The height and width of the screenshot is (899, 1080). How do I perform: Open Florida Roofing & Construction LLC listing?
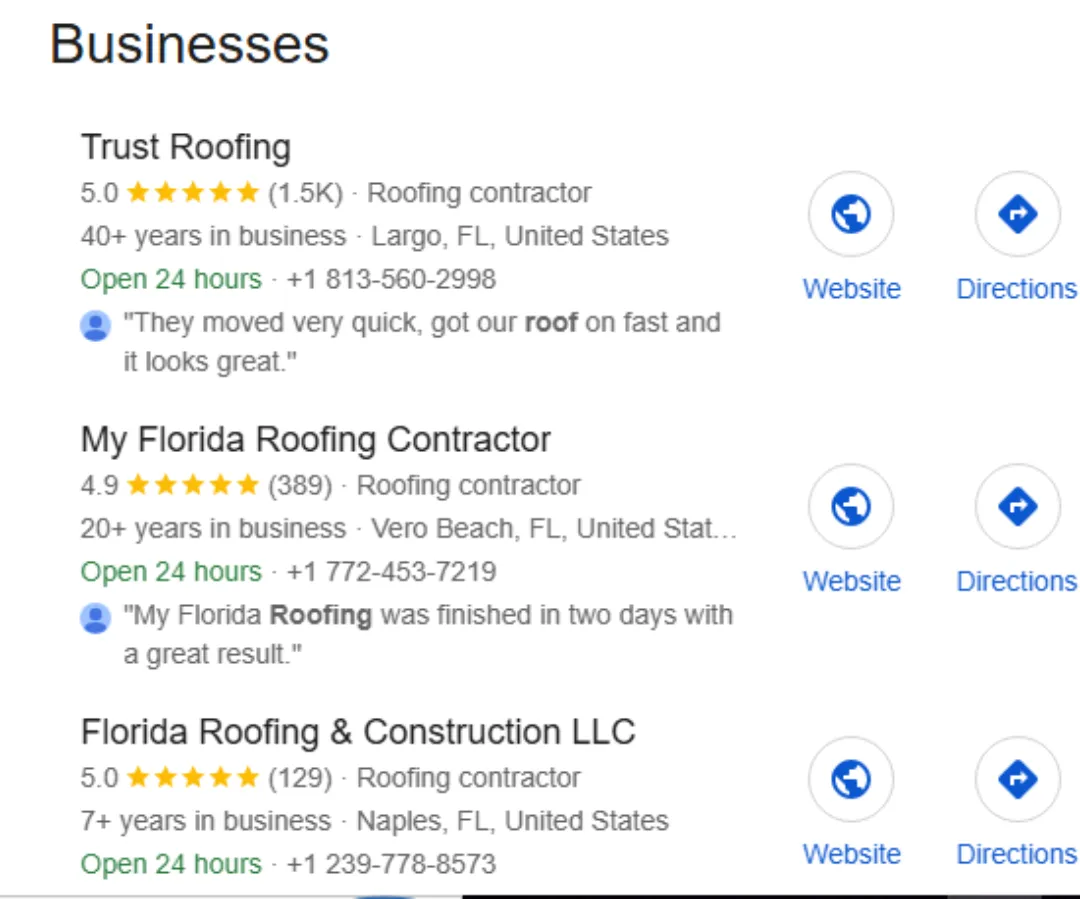pyautogui.click(x=358, y=732)
